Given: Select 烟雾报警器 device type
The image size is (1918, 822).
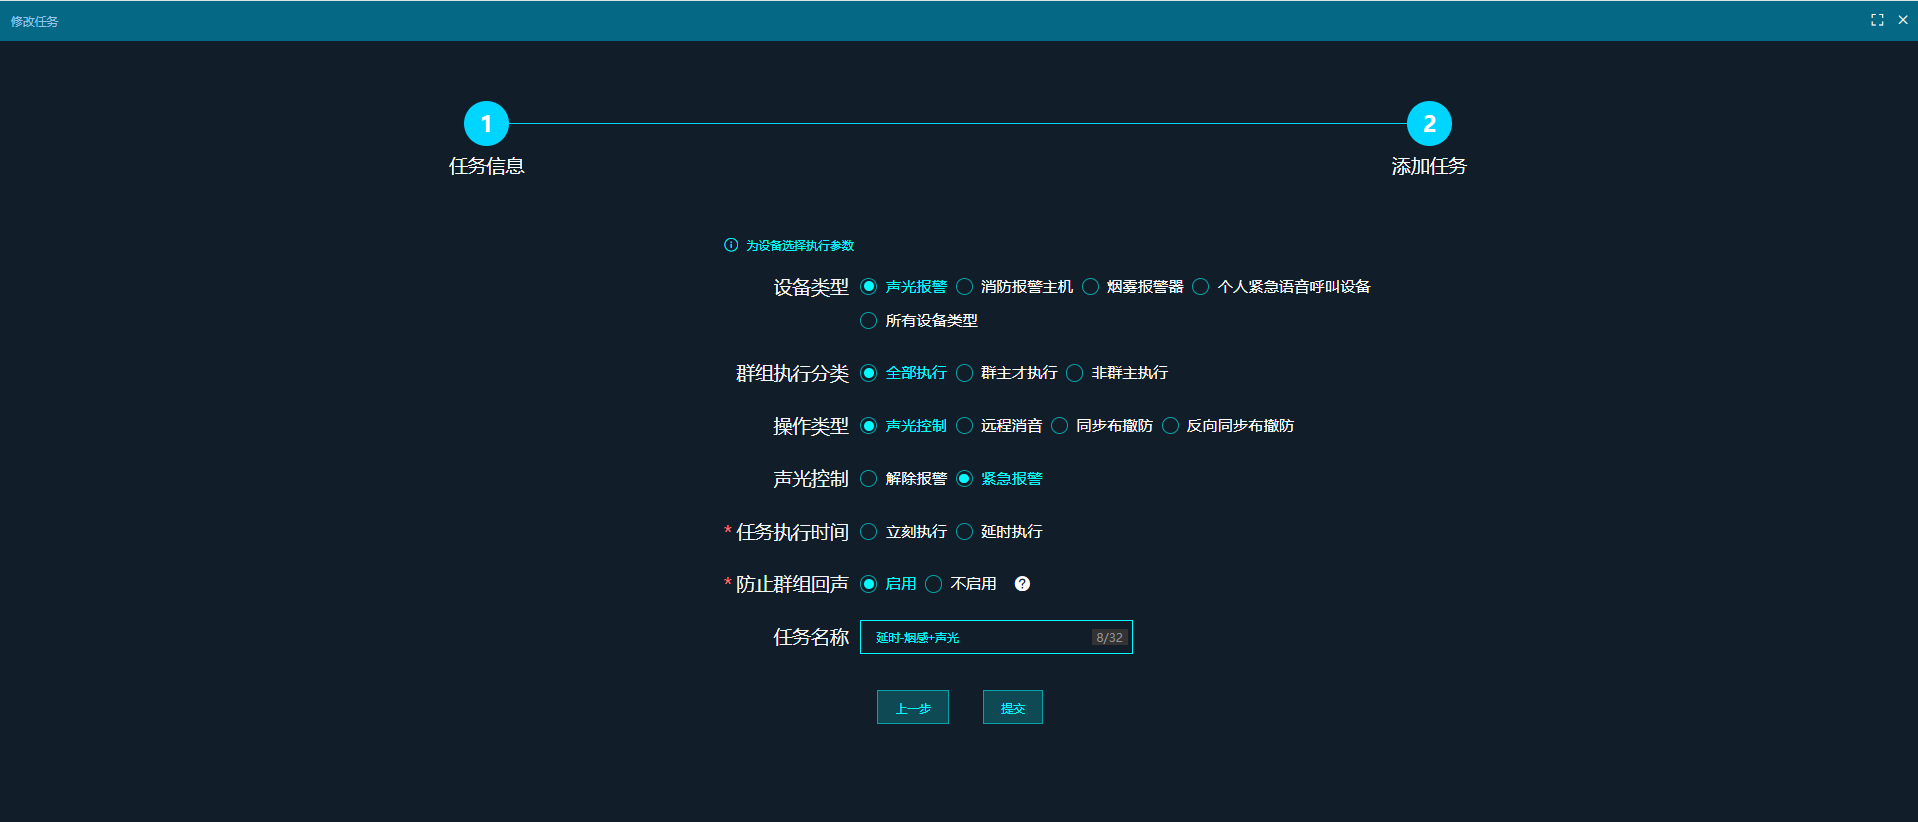Looking at the screenshot, I should (x=1091, y=287).
